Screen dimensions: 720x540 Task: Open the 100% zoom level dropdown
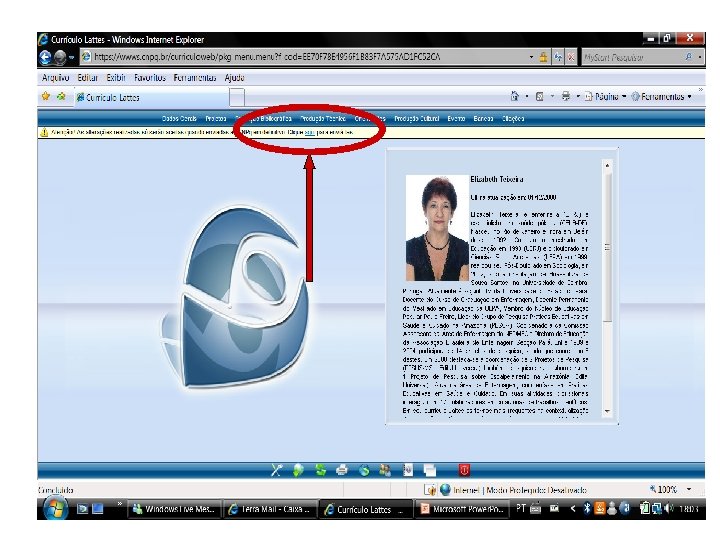[689, 489]
